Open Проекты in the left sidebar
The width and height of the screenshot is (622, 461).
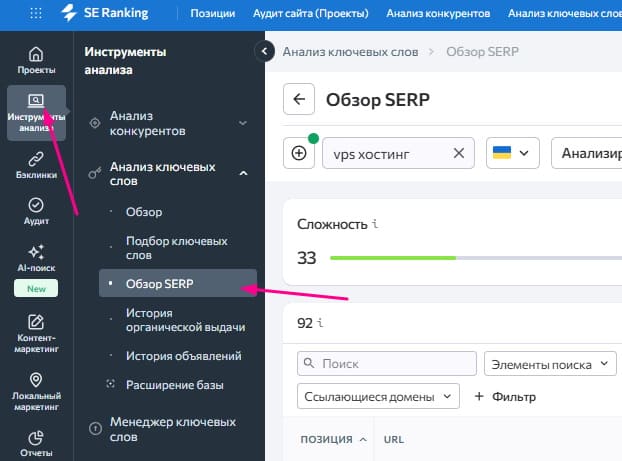pos(36,60)
